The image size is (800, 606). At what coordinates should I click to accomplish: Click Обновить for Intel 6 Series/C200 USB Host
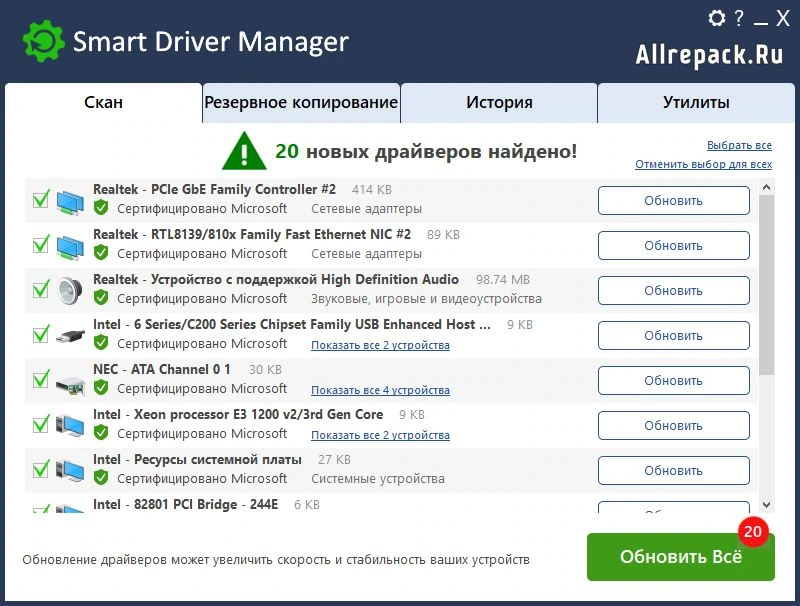673,336
